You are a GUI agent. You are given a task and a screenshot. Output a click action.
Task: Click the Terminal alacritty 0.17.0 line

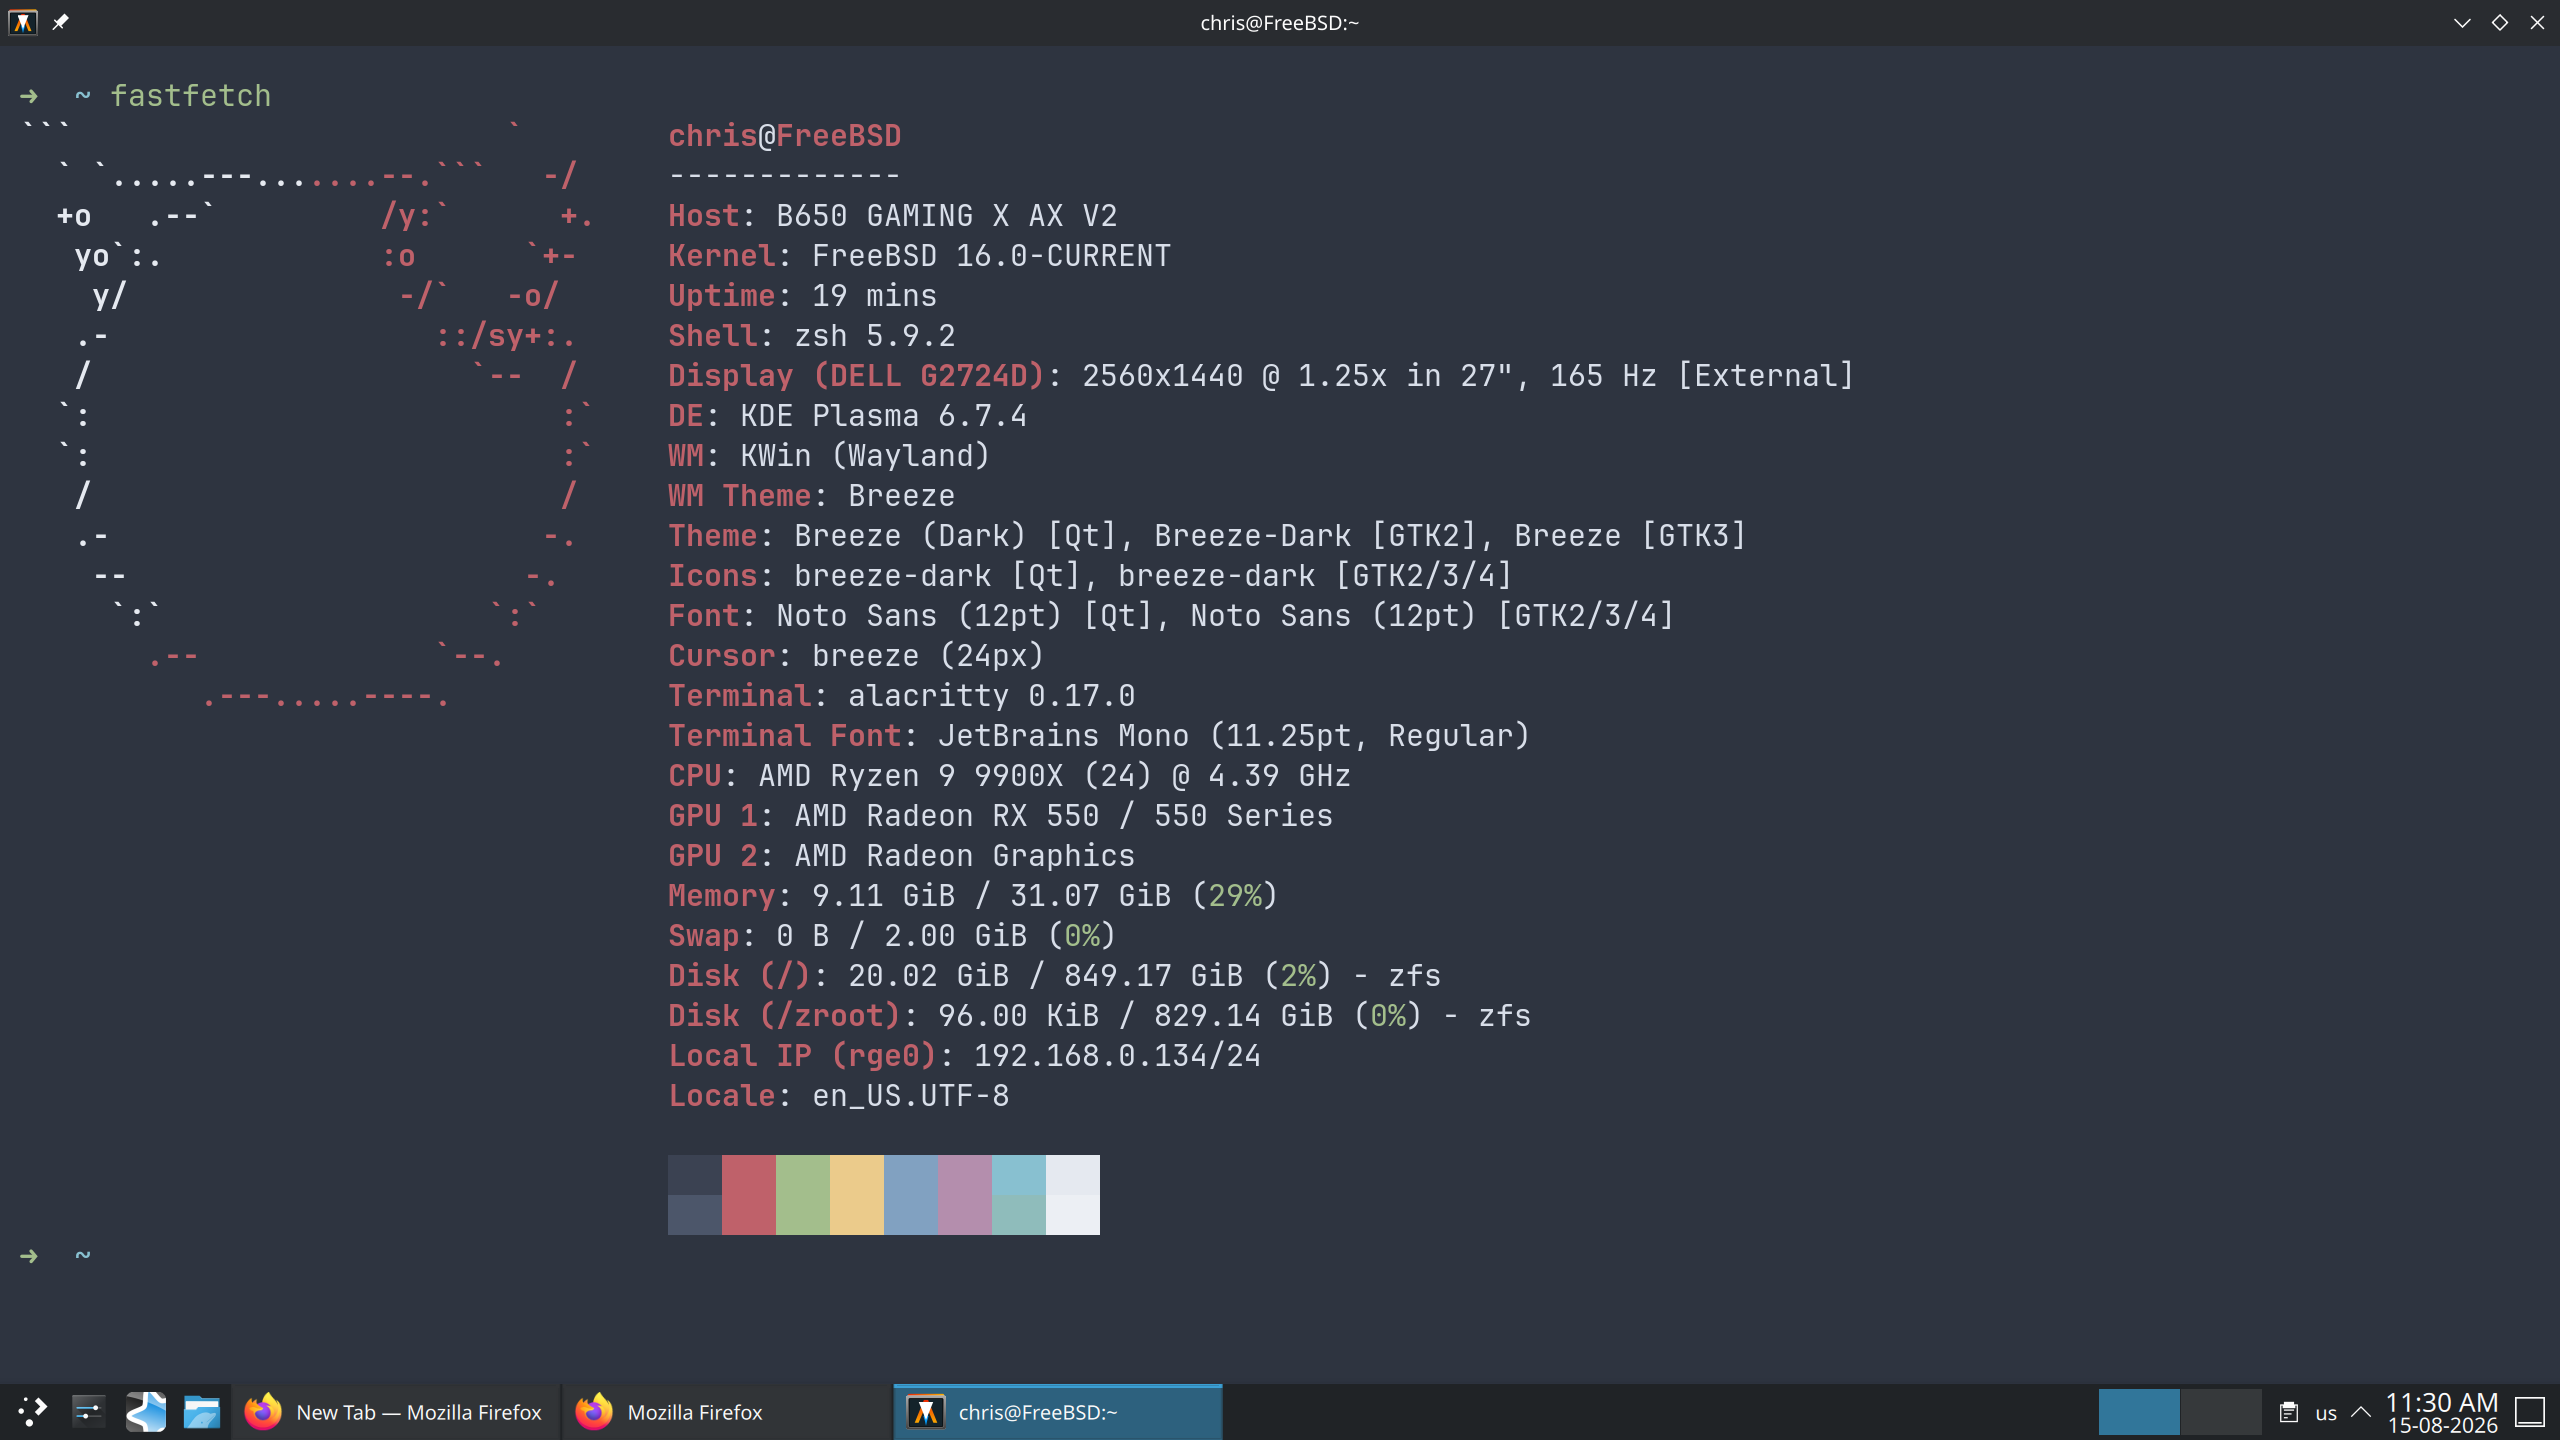pyautogui.click(x=902, y=696)
